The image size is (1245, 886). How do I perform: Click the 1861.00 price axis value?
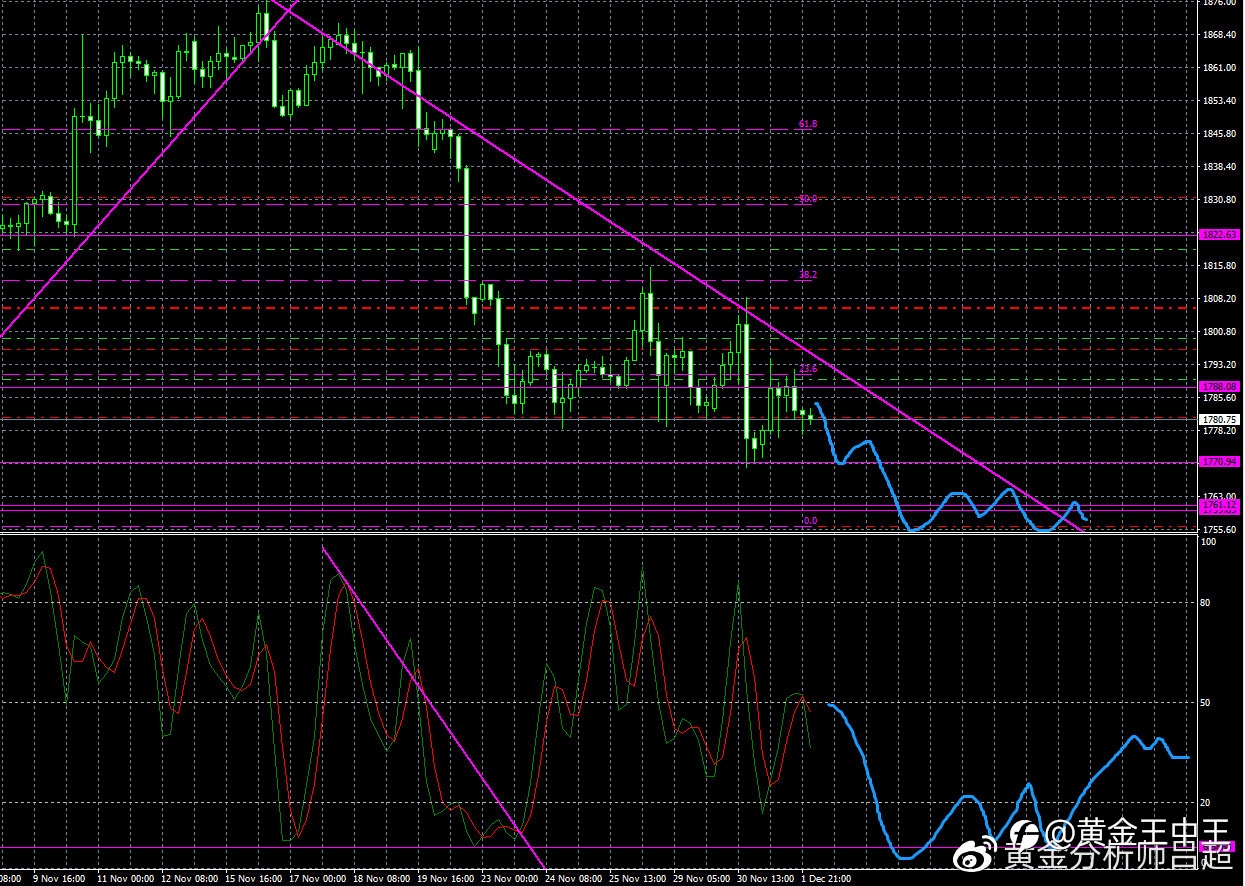[x=1218, y=68]
